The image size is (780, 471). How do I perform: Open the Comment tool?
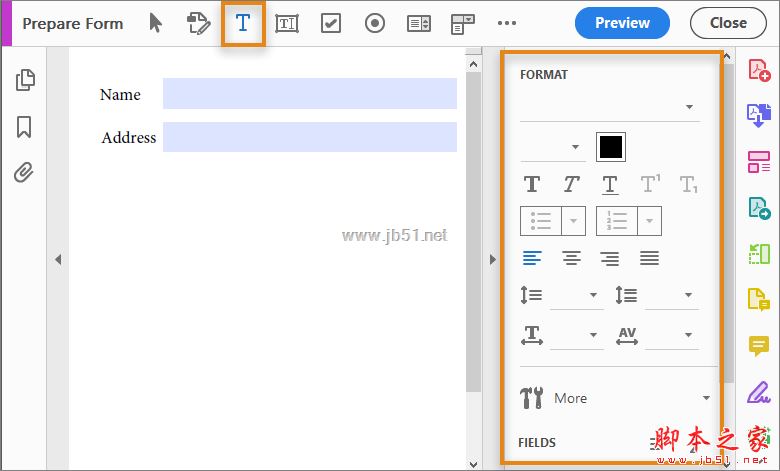click(x=759, y=346)
